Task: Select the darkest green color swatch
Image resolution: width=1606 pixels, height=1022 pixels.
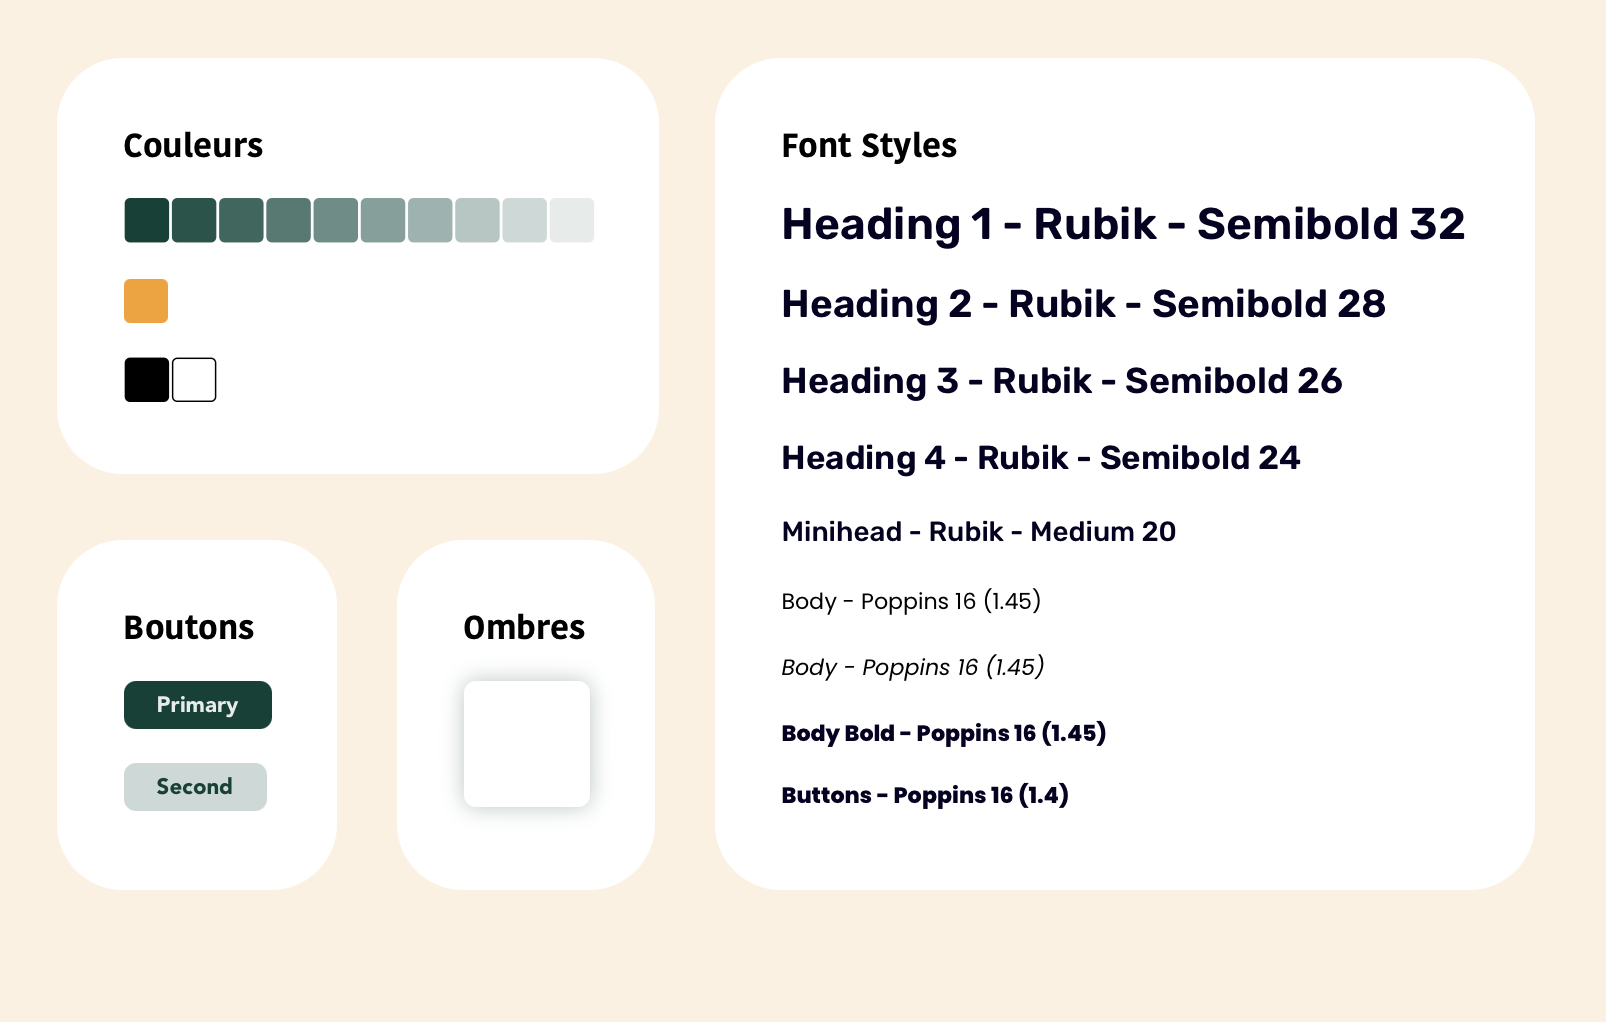Action: point(146,220)
